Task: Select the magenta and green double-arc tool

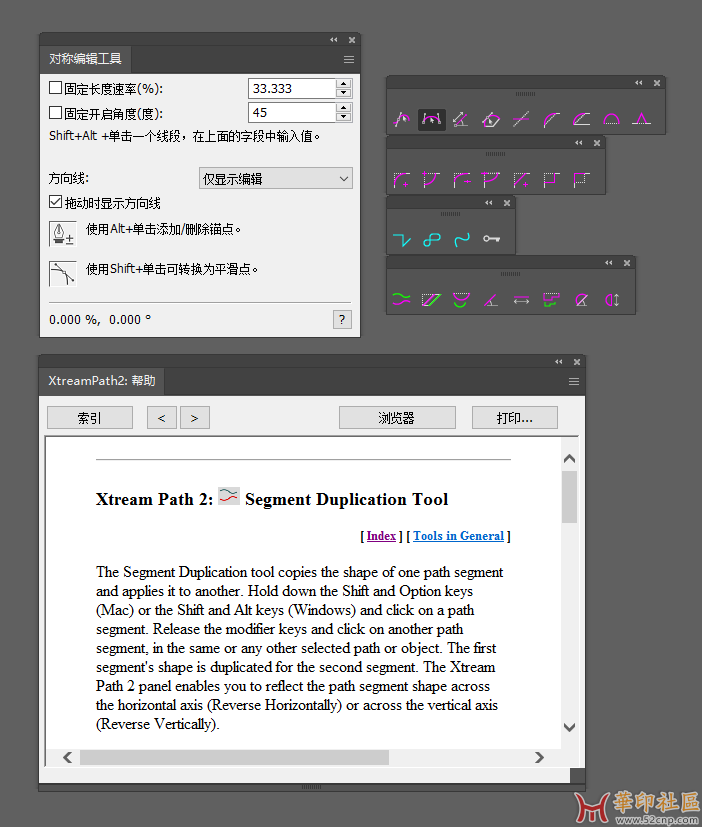Action: click(461, 300)
